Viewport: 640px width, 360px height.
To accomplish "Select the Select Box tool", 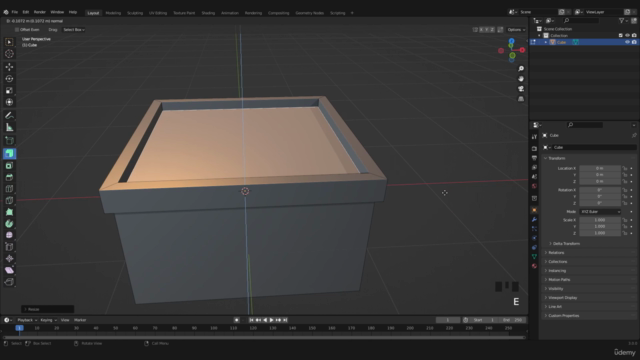I will [x=9, y=42].
